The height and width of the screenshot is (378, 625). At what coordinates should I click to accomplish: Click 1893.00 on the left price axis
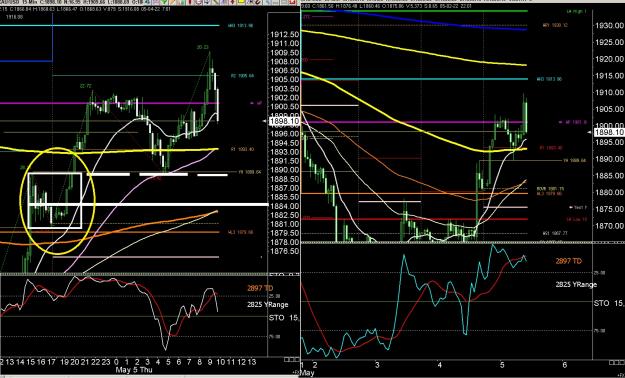click(x=285, y=152)
